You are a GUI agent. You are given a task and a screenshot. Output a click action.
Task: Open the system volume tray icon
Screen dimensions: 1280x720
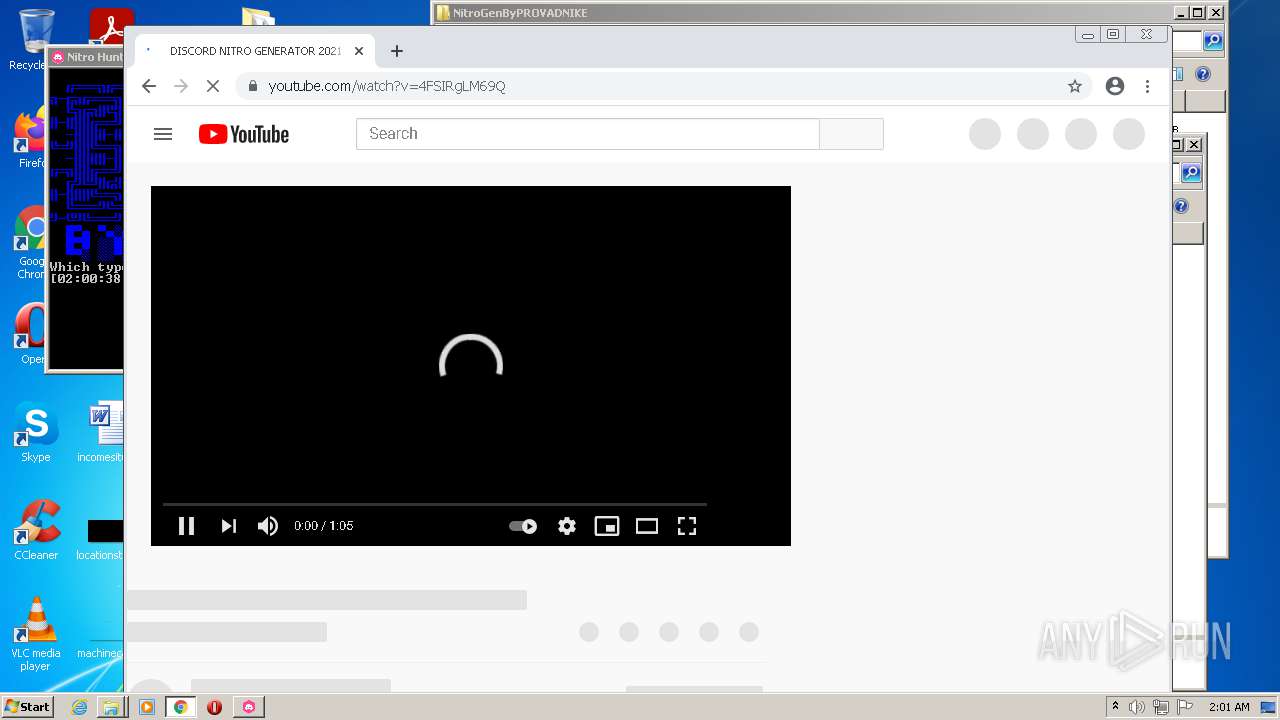(x=1137, y=707)
